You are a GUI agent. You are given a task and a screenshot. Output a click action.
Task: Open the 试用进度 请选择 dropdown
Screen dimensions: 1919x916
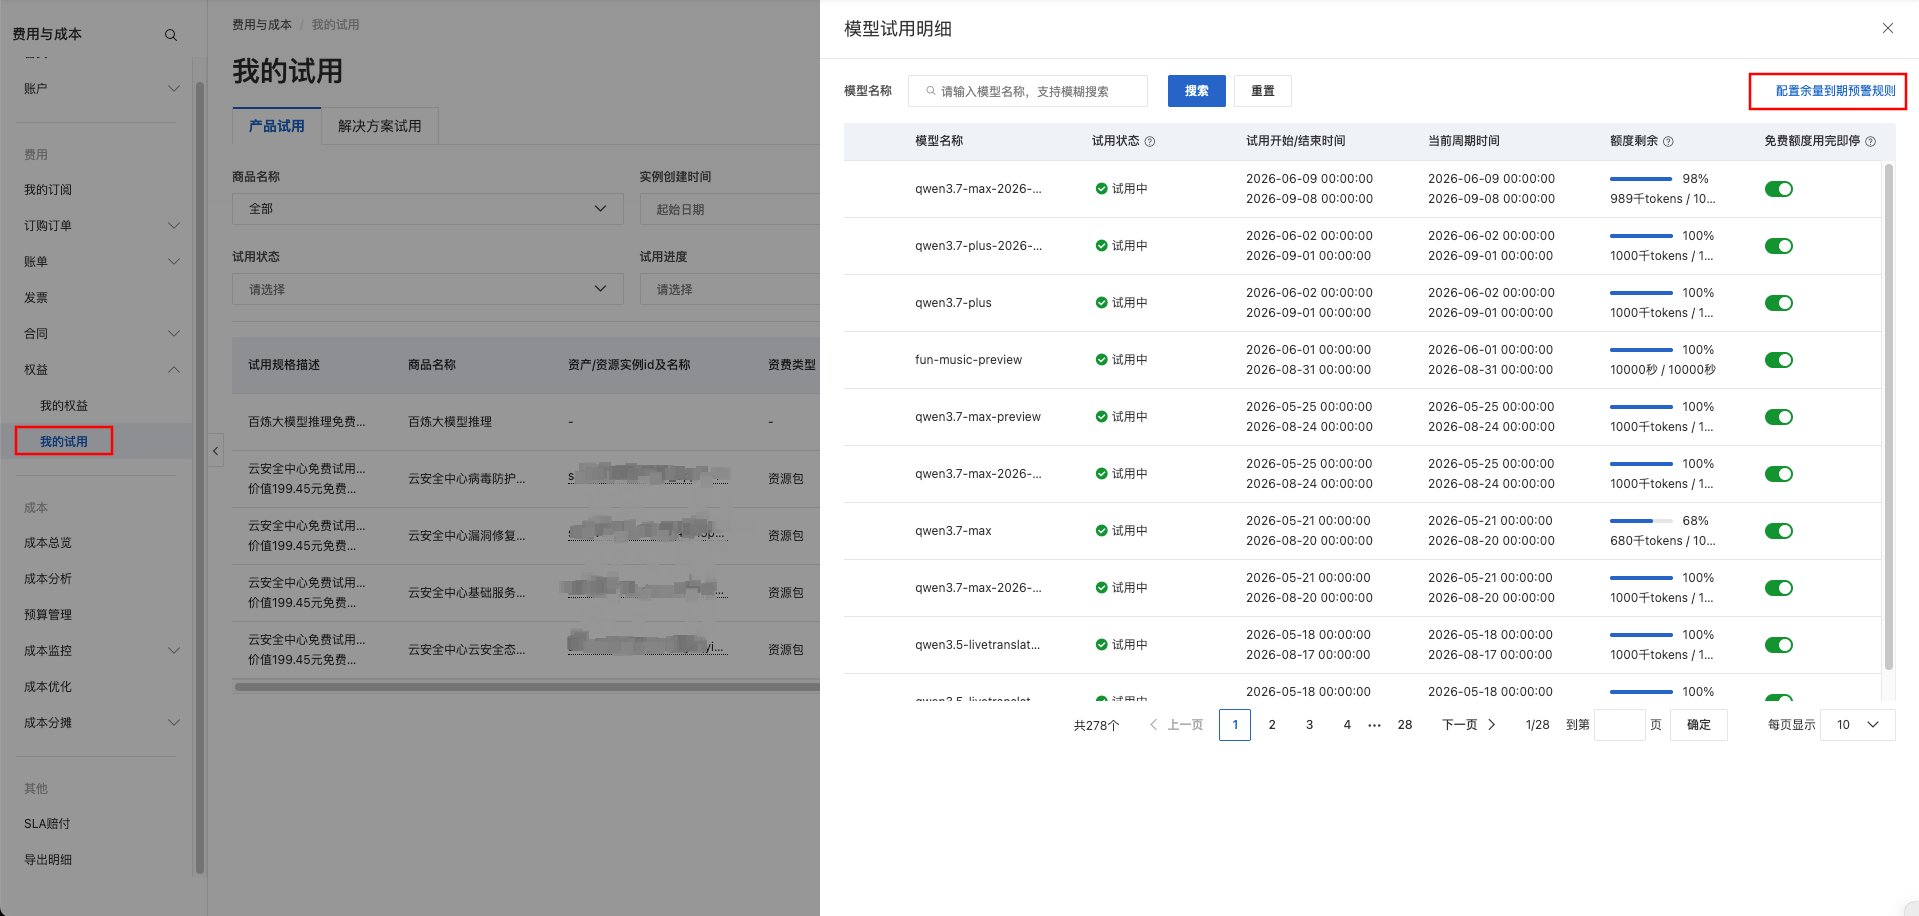click(x=729, y=289)
